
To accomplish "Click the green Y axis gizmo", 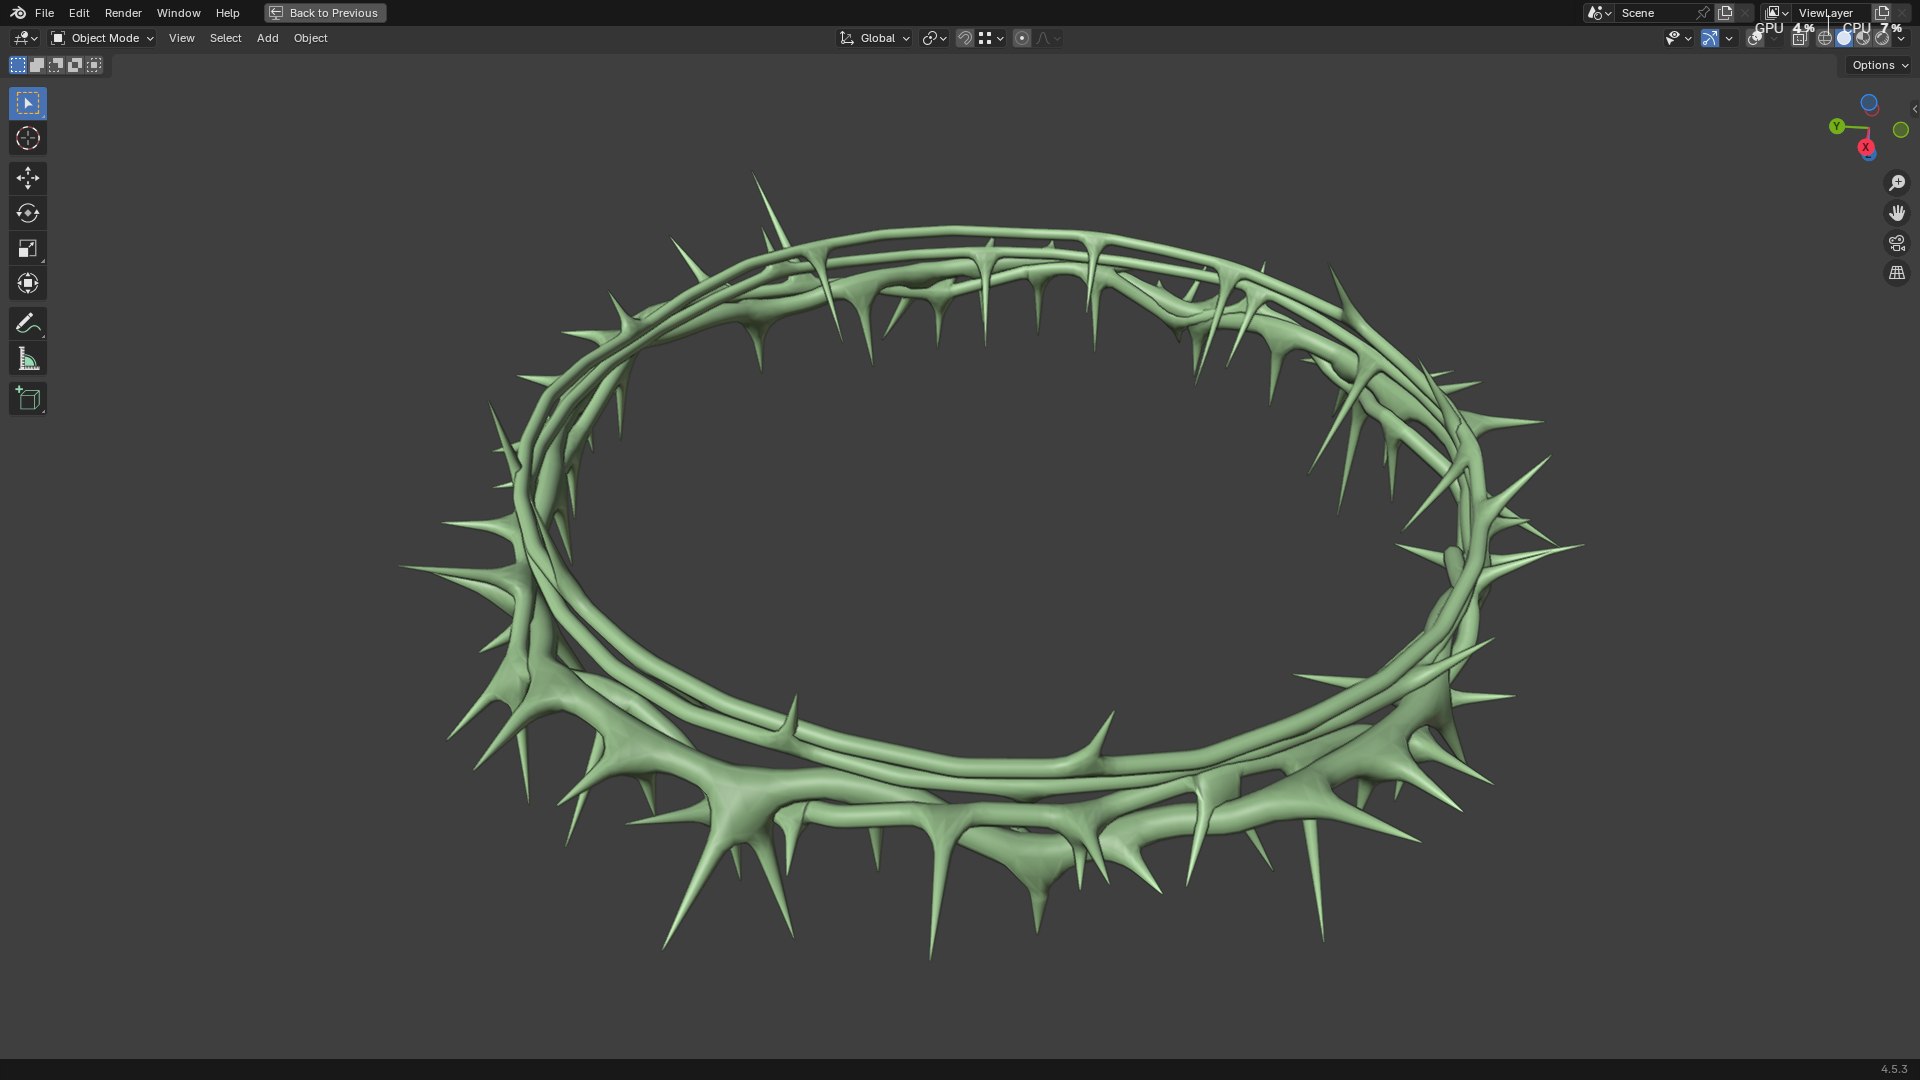I will (1837, 126).
